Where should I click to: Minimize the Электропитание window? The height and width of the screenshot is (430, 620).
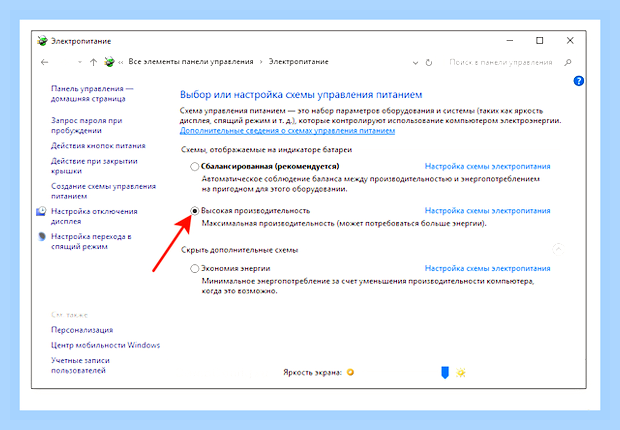click(510, 40)
